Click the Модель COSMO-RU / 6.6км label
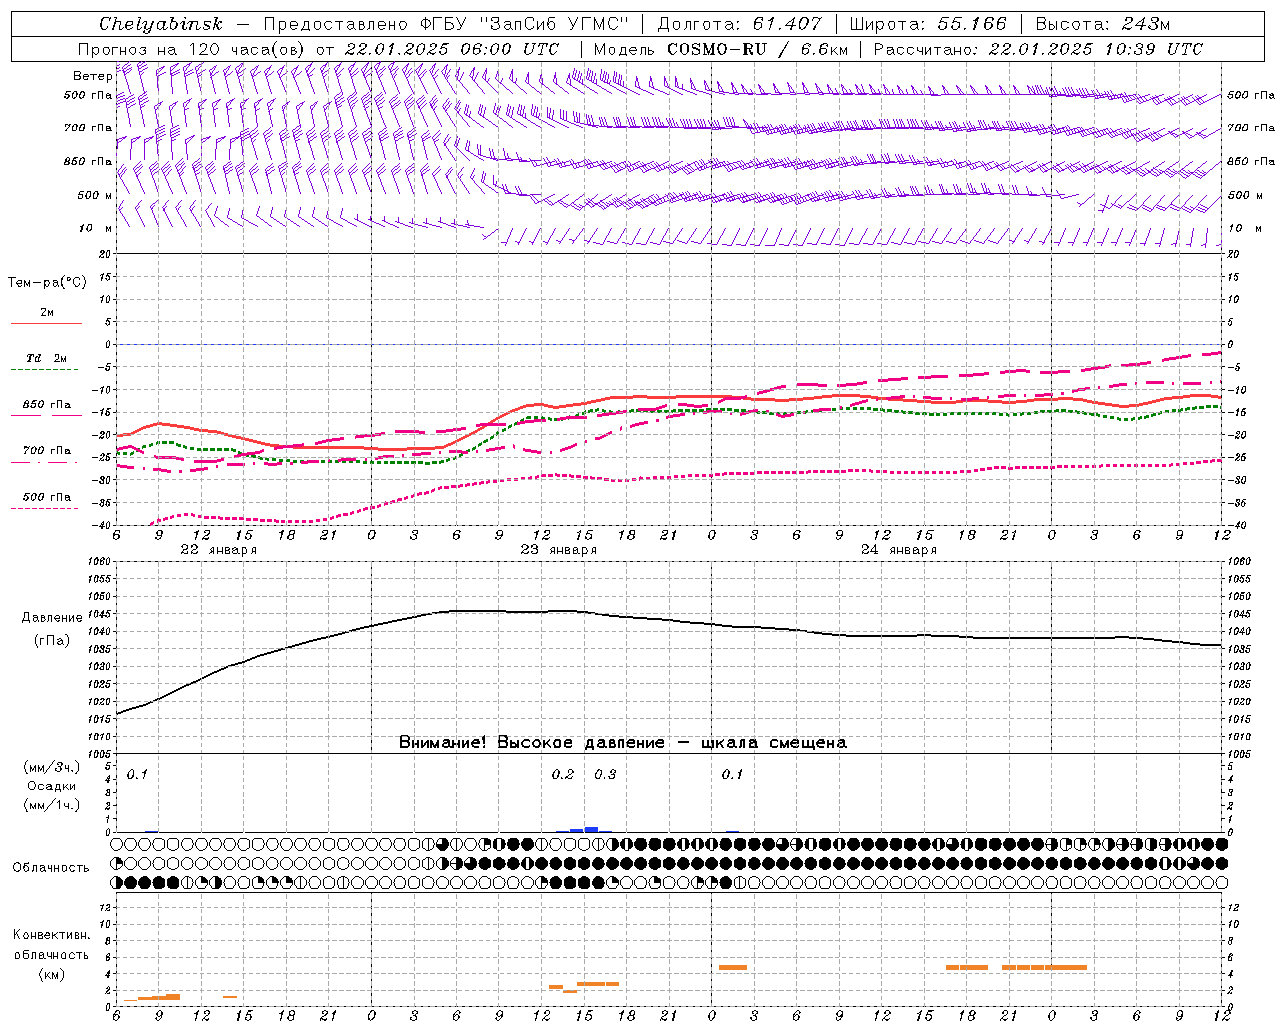 (721, 49)
